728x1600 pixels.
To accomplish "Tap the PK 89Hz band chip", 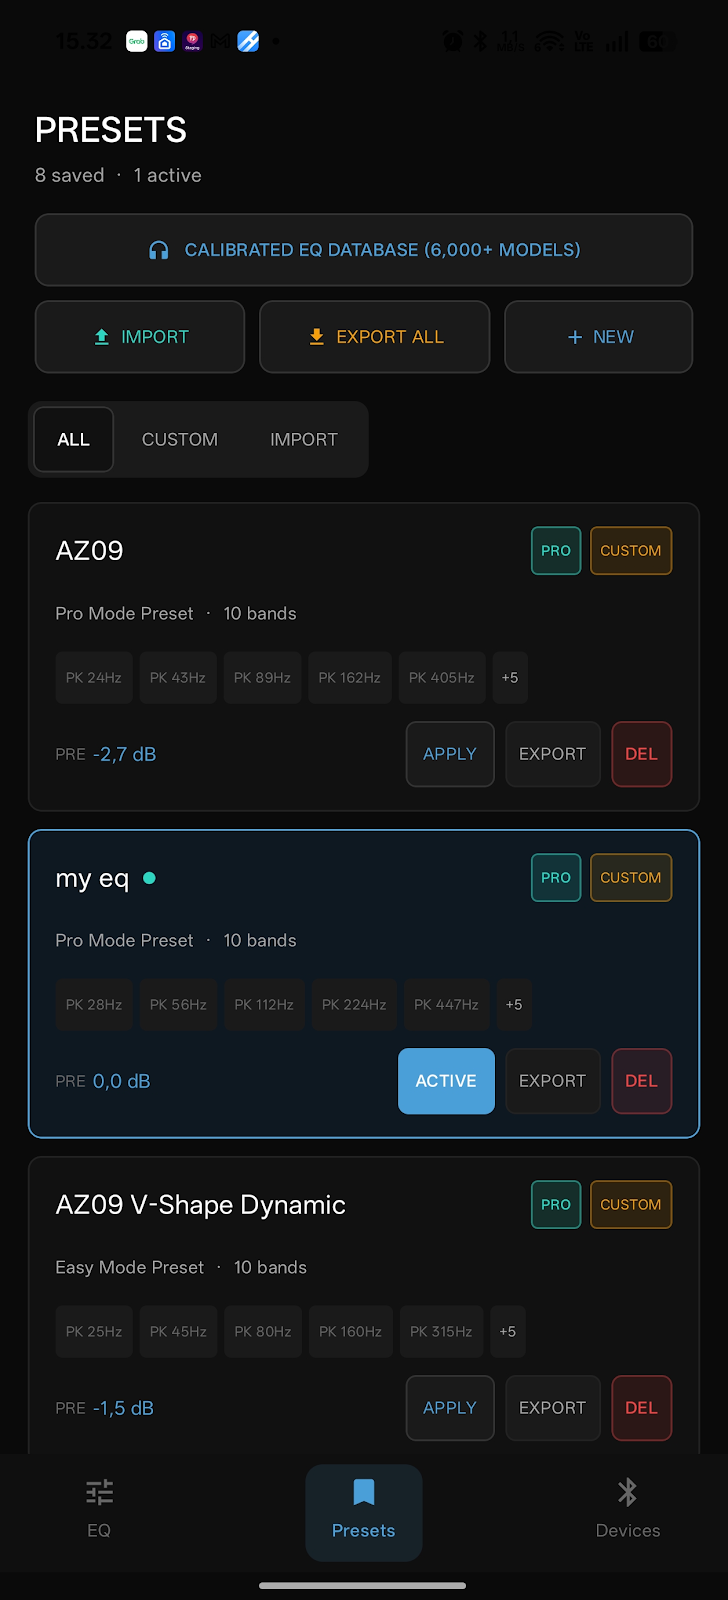I will pos(262,678).
